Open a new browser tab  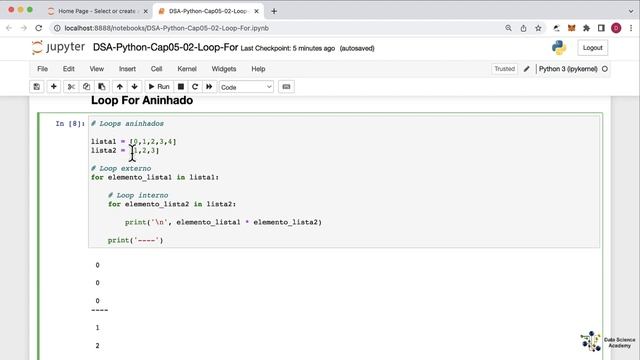click(x=274, y=11)
